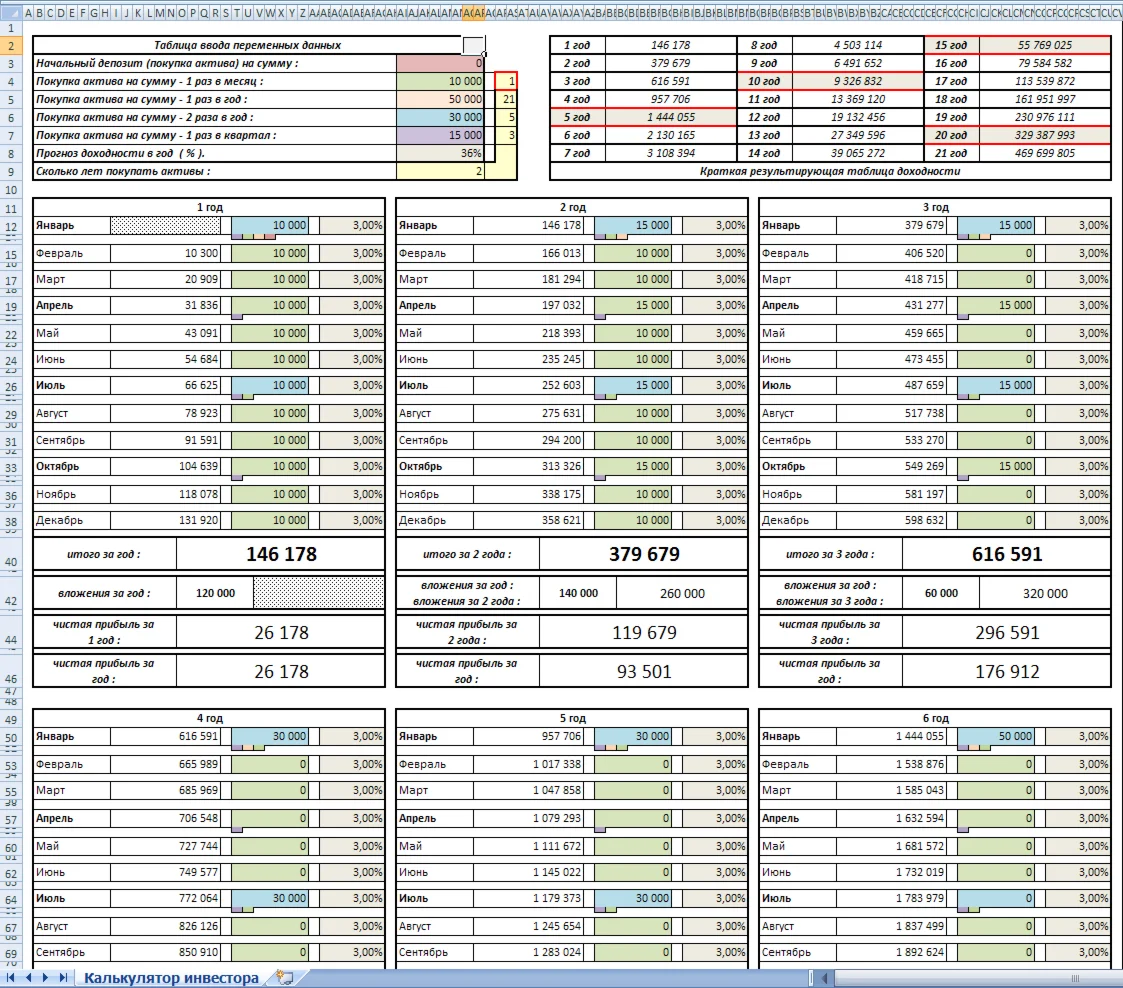Screen dimensions: 1123x988
Task: Select the cell with 21 beside yearly purchase
Action: [506, 99]
